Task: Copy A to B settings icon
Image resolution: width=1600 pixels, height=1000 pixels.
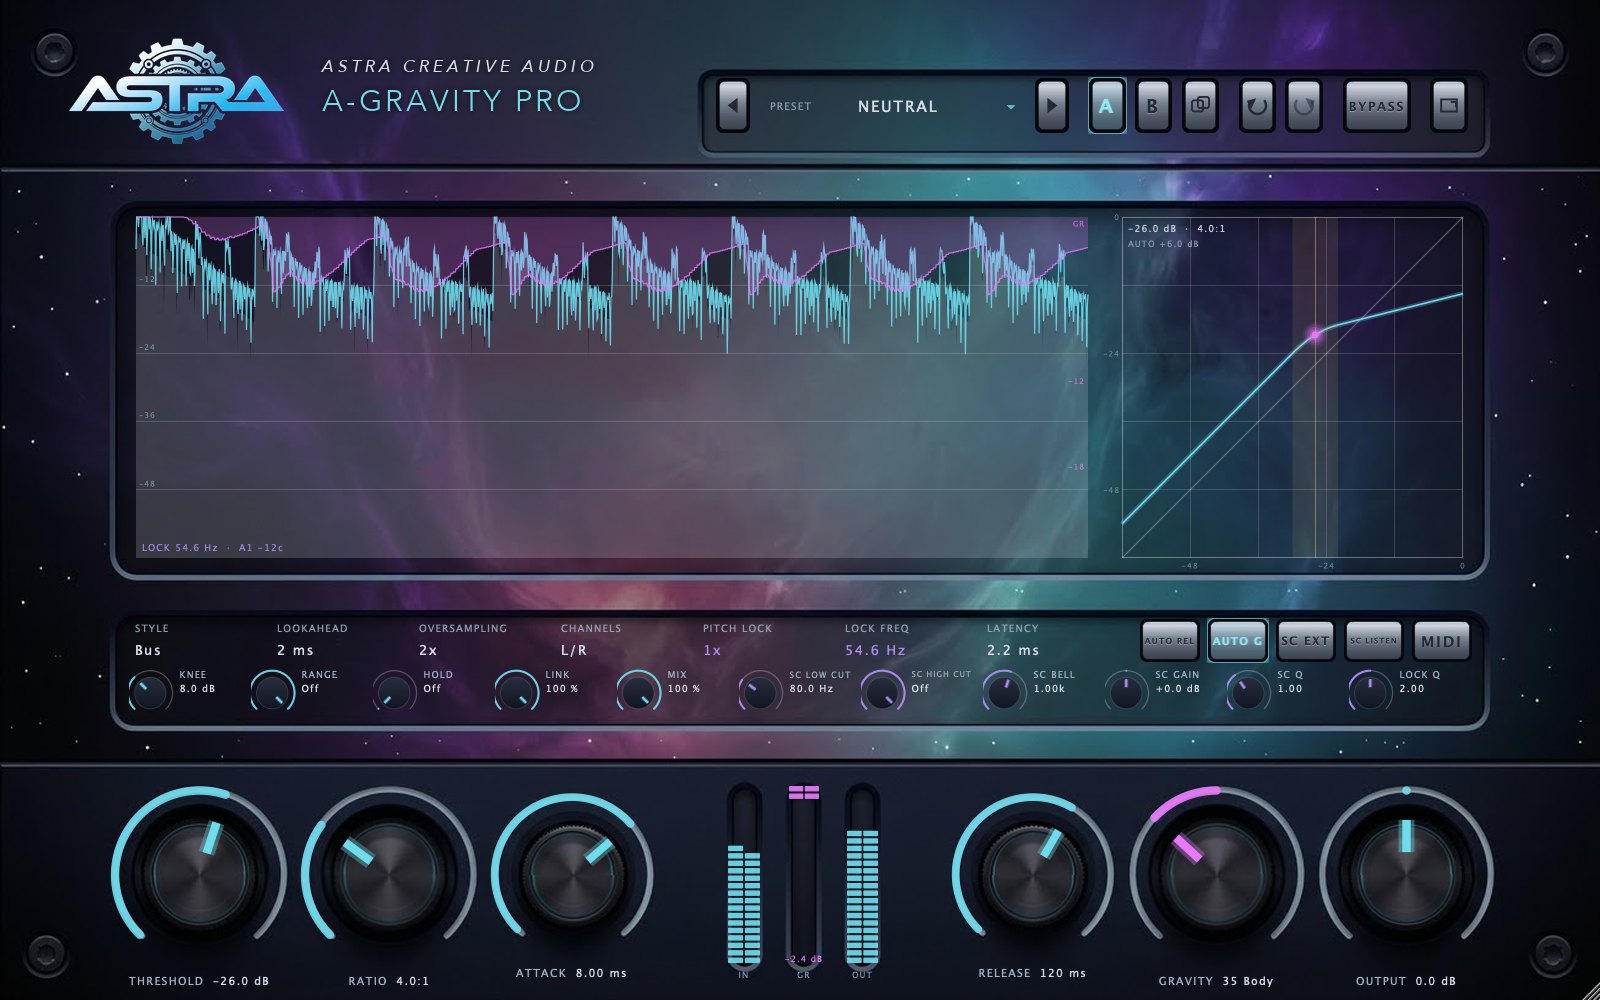Action: coord(1200,106)
